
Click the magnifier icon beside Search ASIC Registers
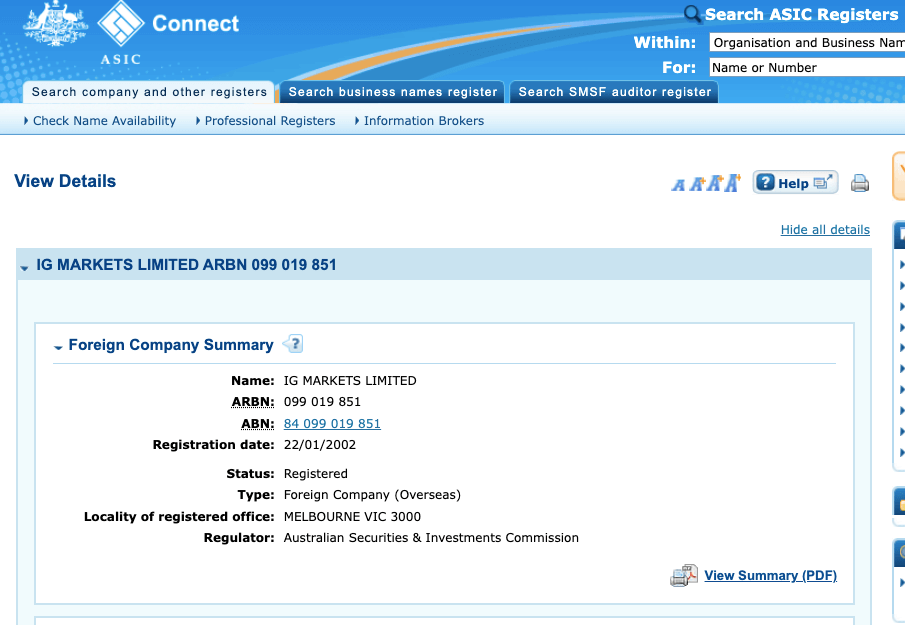(x=691, y=13)
